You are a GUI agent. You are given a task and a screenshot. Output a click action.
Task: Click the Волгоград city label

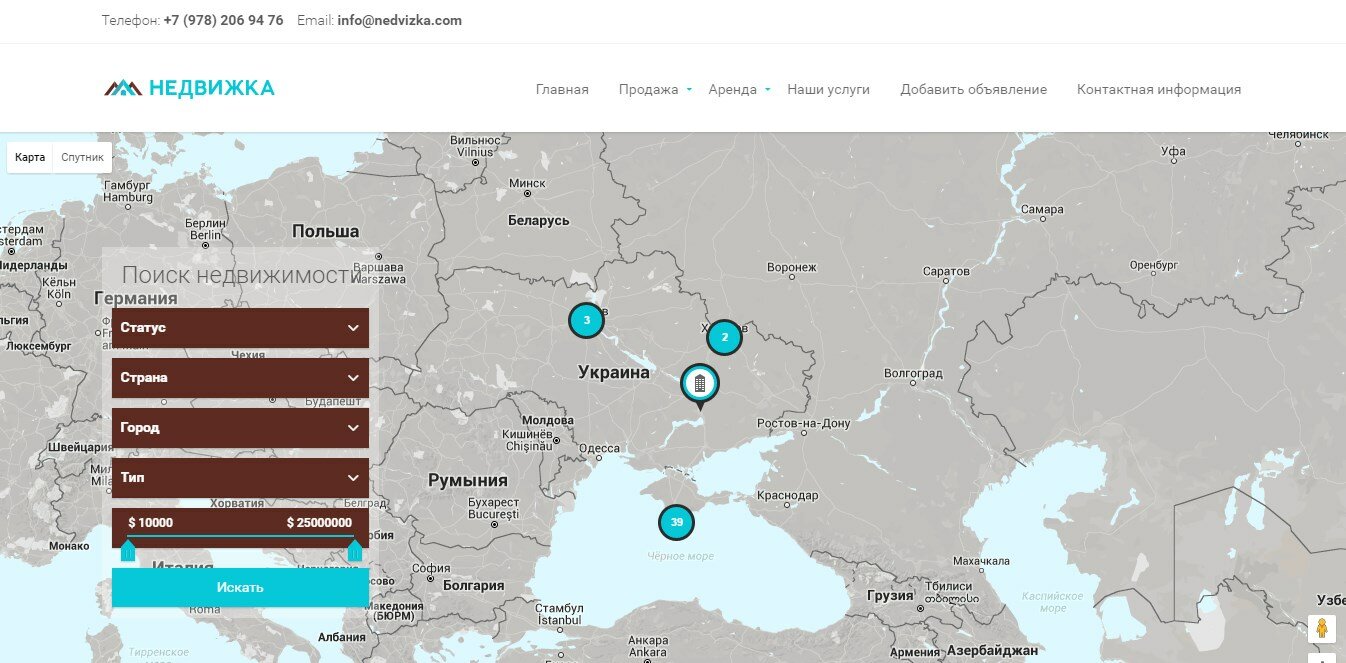pos(914,373)
